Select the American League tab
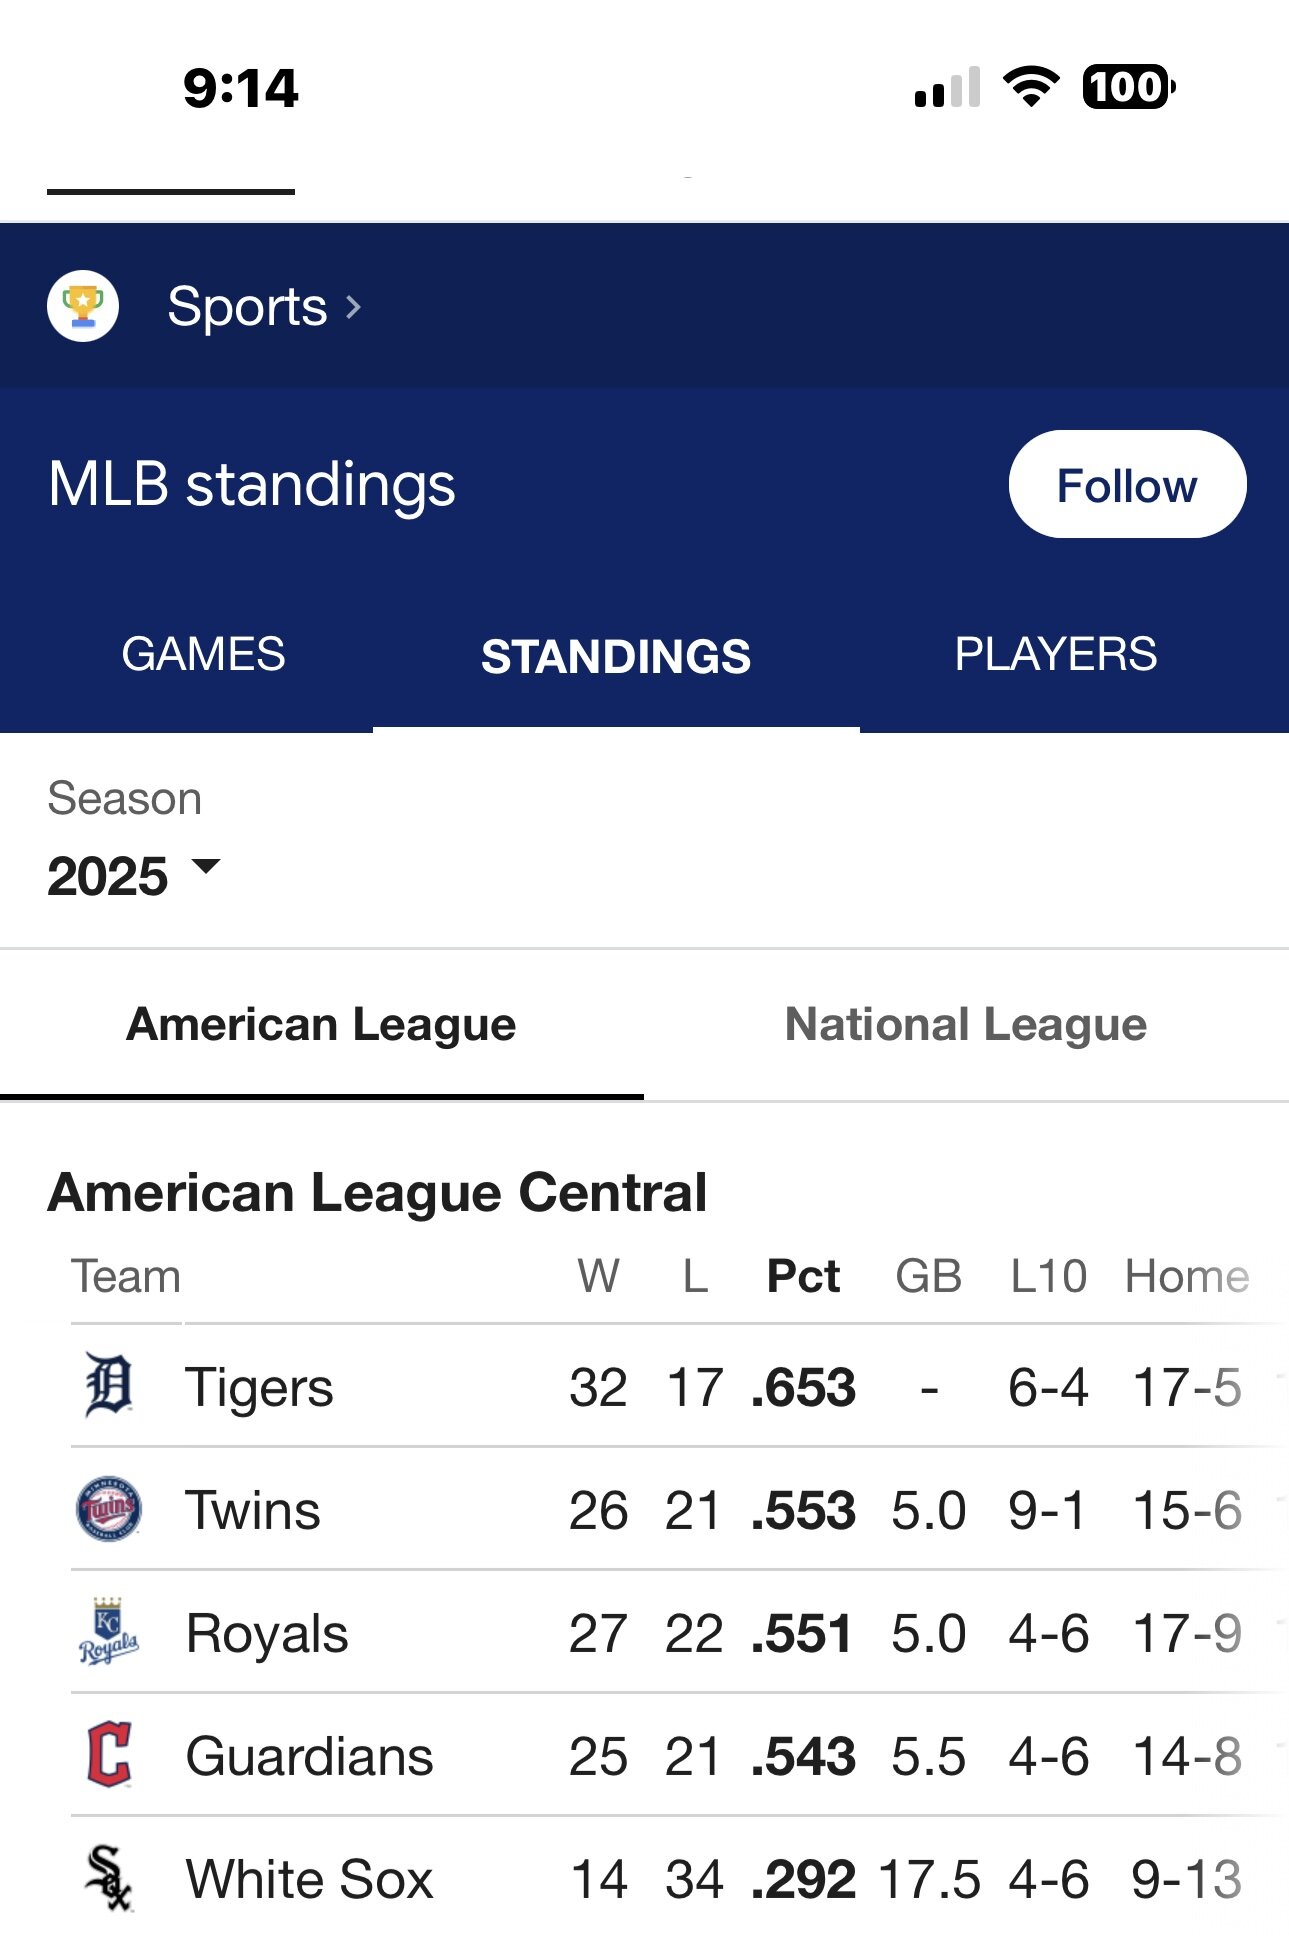Screen dimensions: 1289x1940 tap(321, 1025)
